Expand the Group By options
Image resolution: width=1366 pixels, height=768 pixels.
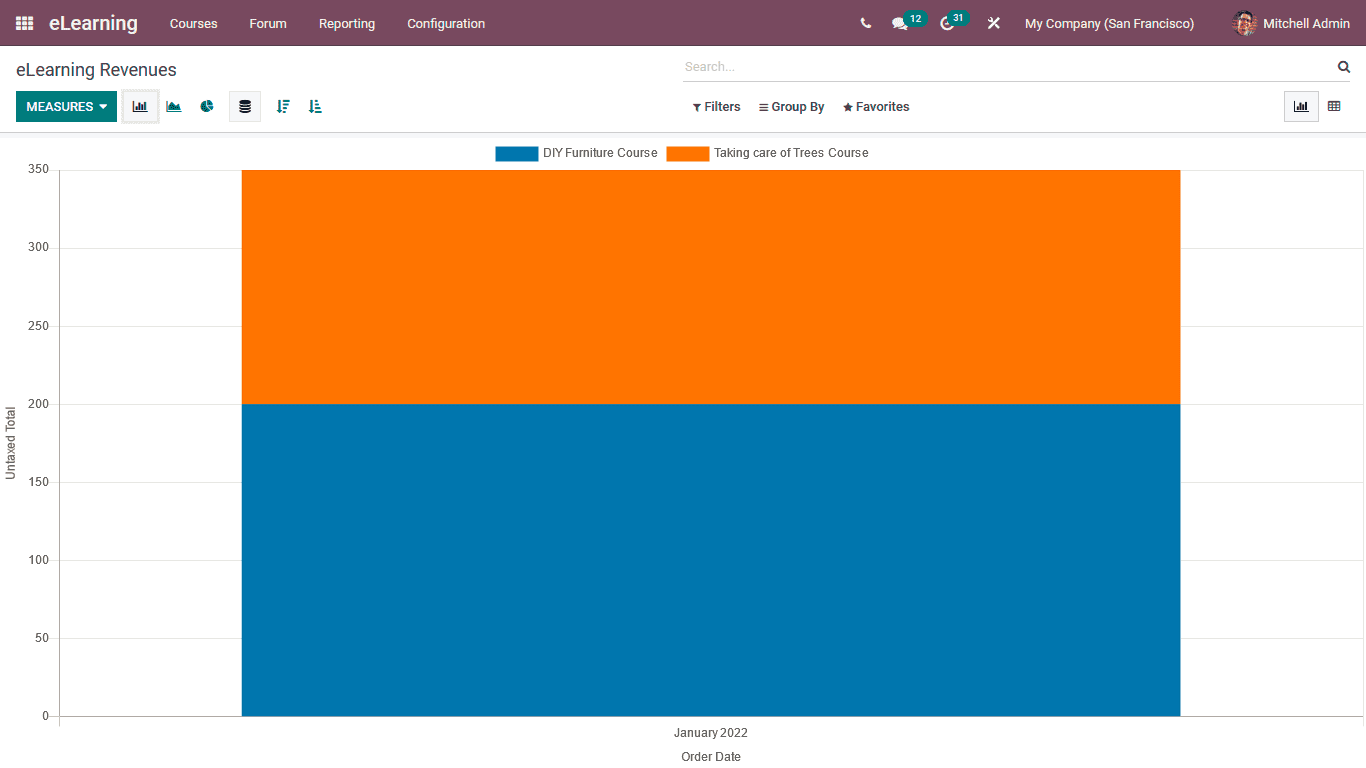coord(791,106)
